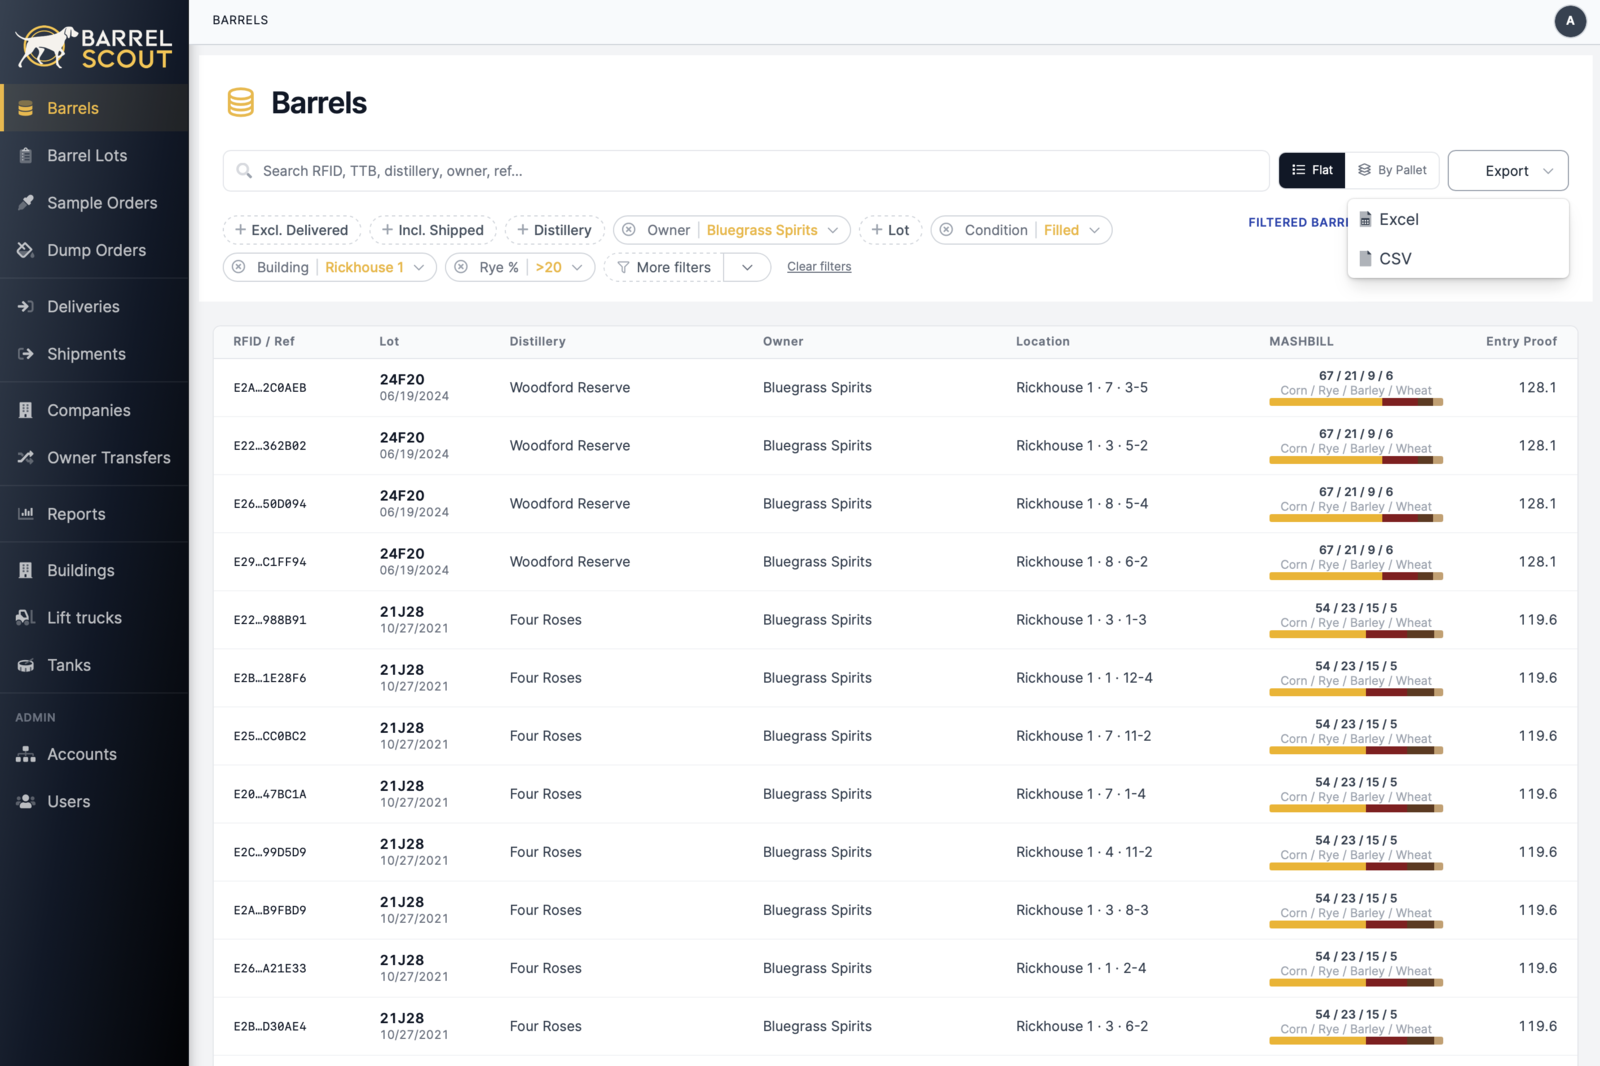Switch to Flat view
Screen dimensions: 1600x1066
(x=1312, y=170)
